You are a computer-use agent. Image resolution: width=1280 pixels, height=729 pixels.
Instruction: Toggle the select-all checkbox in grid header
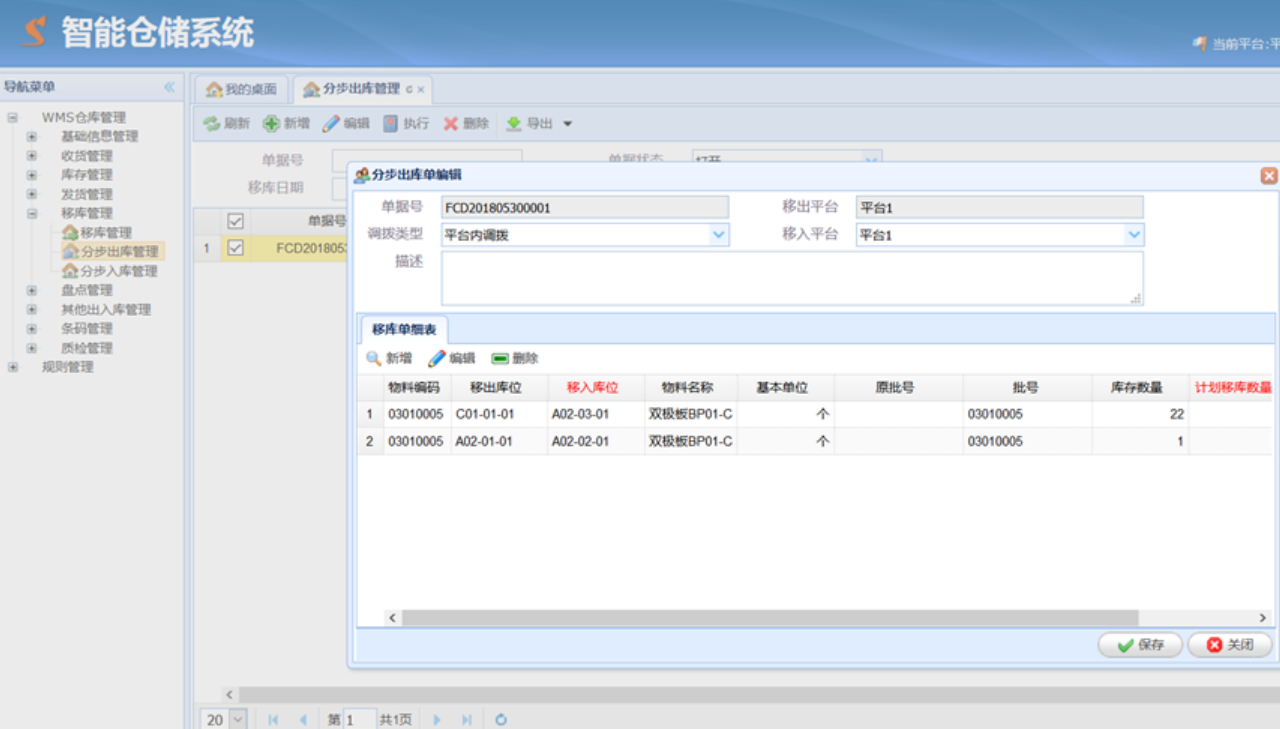tap(236, 221)
